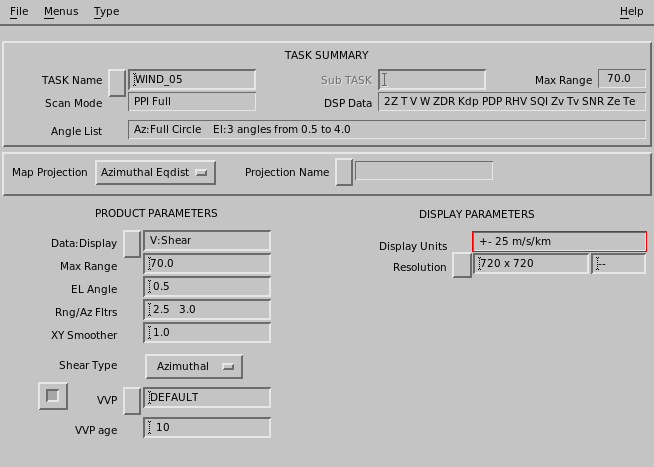Screen dimensions: 654x467
Task: Click the Resolution 720 x 720 field
Action: 531,264
